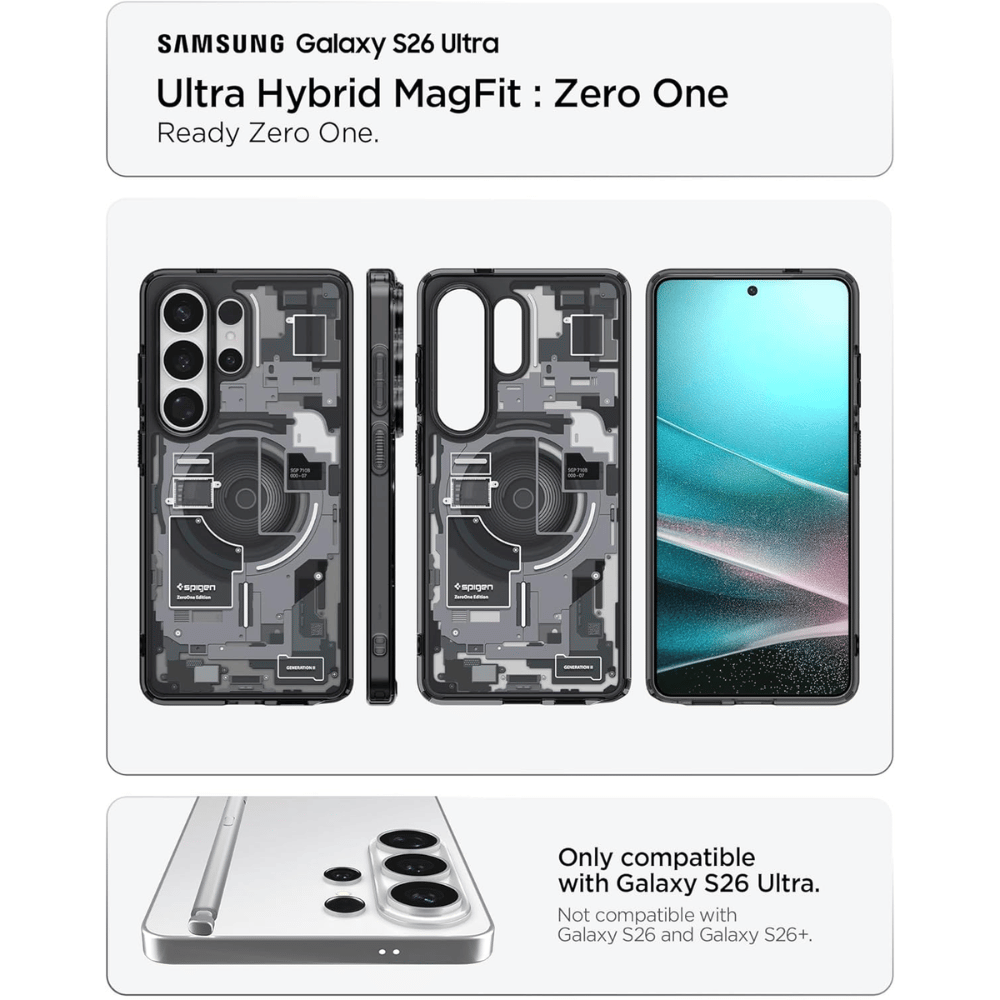The image size is (1000, 1000).
Task: Click the Spigen logo on empty case
Action: [474, 587]
